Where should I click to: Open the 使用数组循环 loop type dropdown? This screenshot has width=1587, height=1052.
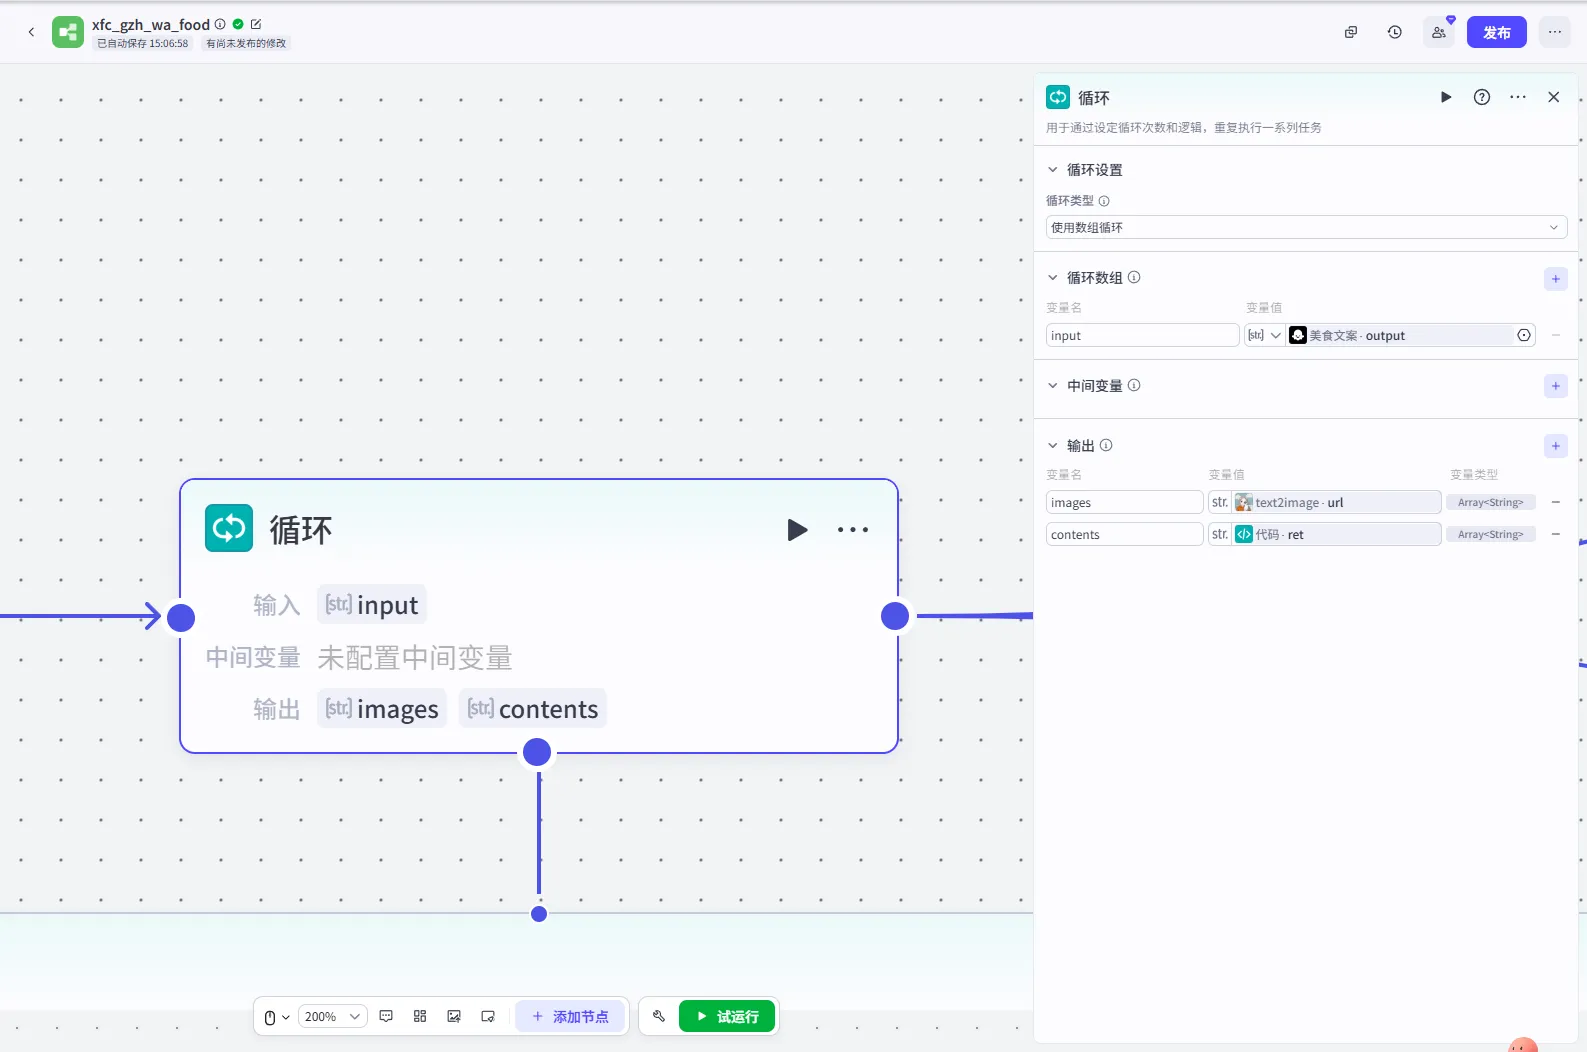click(x=1306, y=227)
